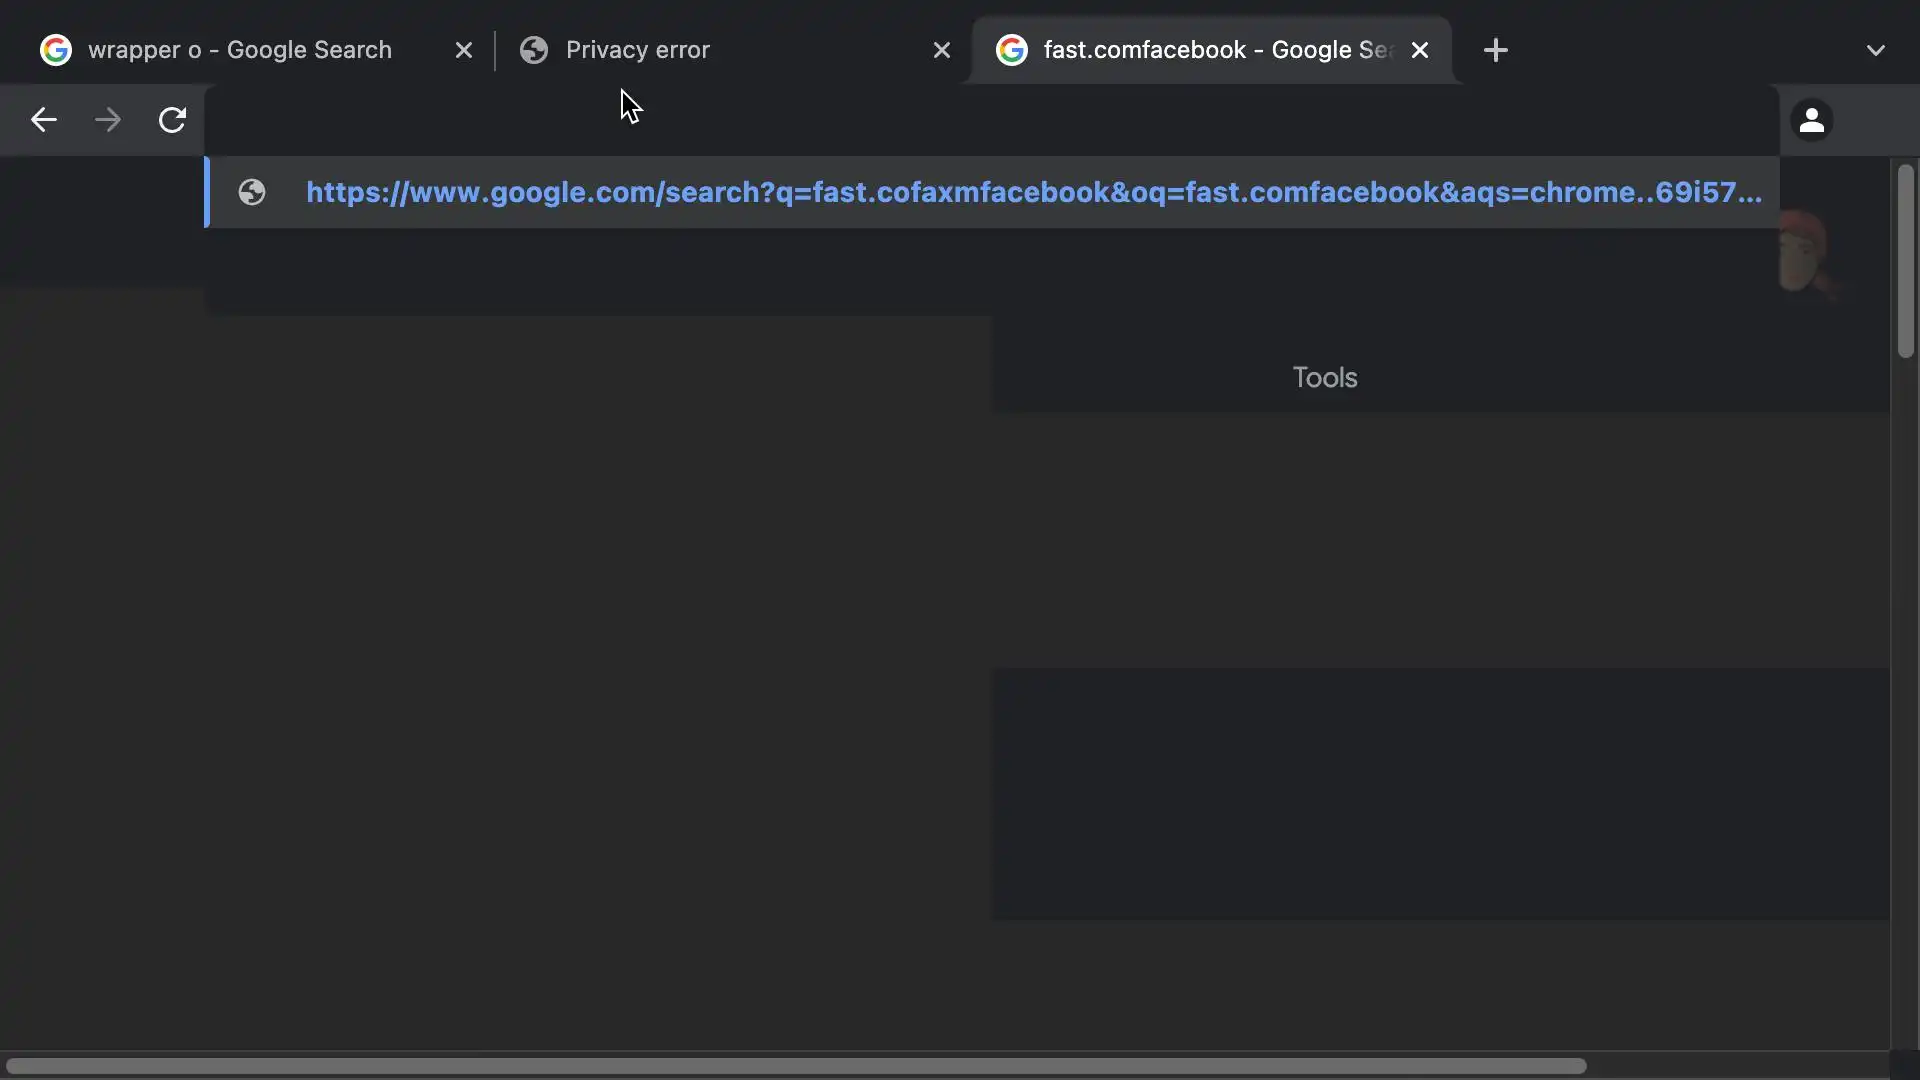
Task: Click Google favicon on wrapper o tab
Action: 56,50
